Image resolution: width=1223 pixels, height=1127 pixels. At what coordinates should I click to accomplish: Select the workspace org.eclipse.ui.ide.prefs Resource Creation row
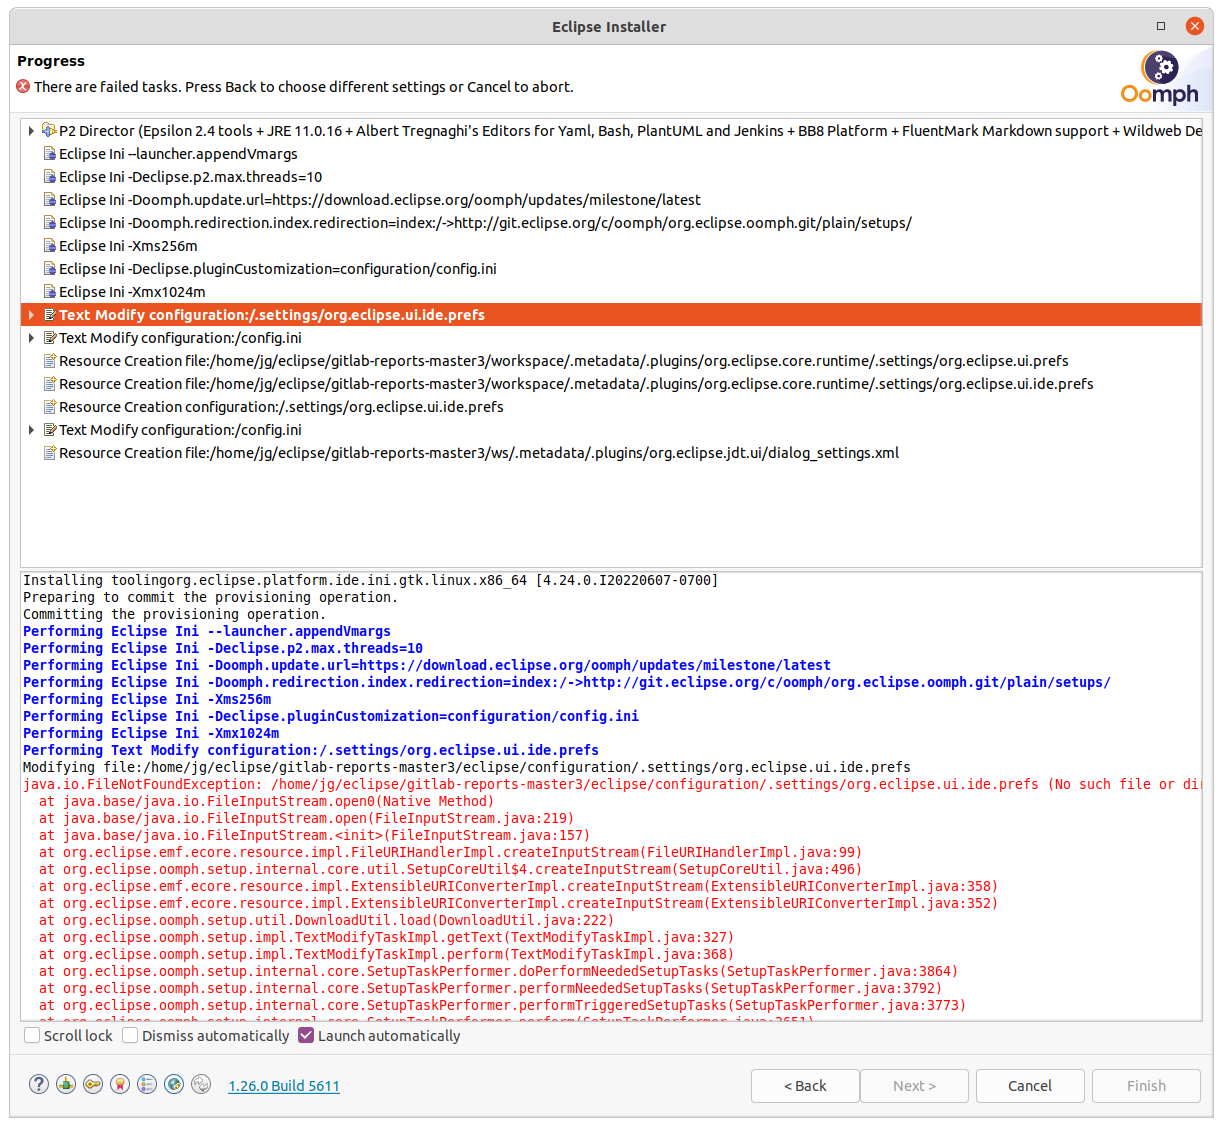611,383
